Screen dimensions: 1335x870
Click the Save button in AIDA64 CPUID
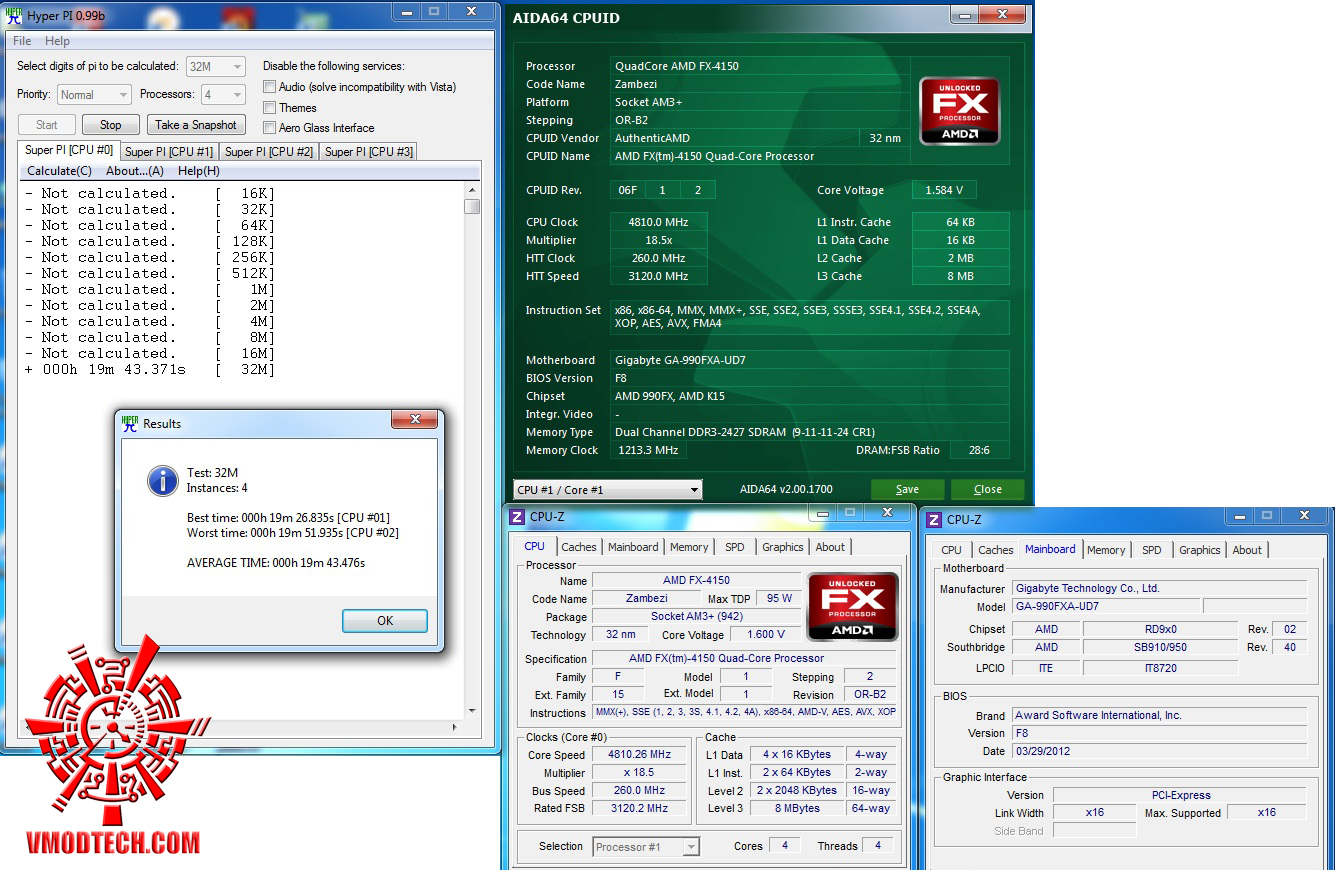click(x=907, y=489)
